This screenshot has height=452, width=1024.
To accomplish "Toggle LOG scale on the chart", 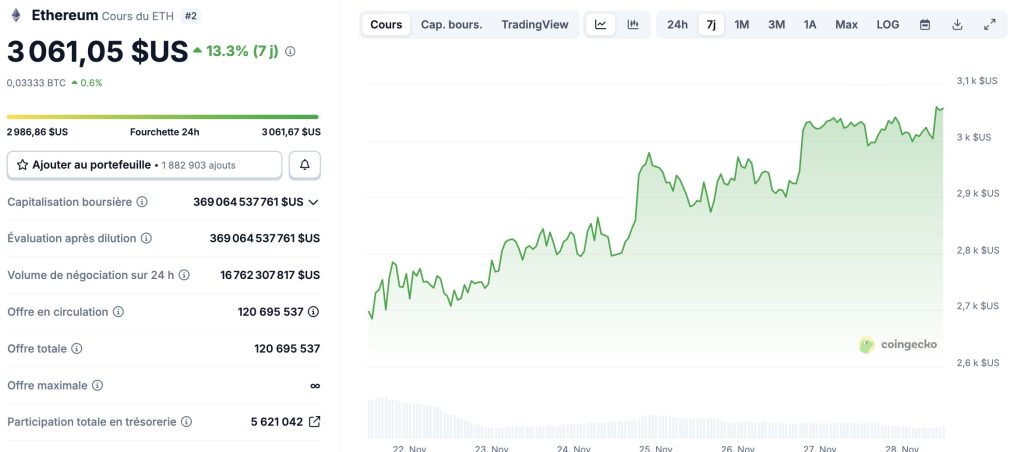I will point(887,25).
